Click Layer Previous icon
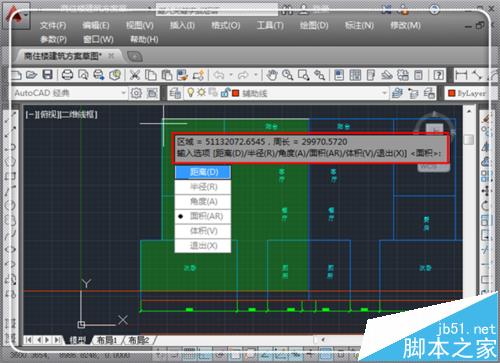This screenshot has height=363, width=500. 413,93
